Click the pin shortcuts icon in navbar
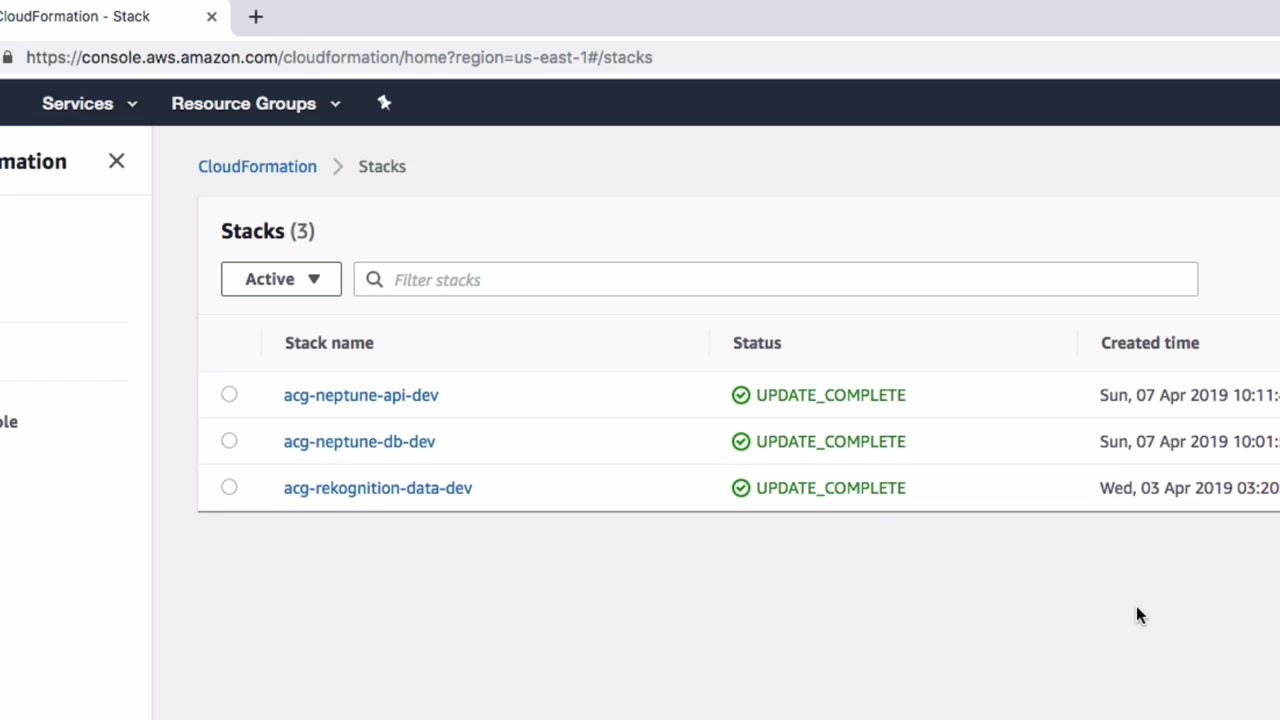The image size is (1280, 720). point(384,103)
